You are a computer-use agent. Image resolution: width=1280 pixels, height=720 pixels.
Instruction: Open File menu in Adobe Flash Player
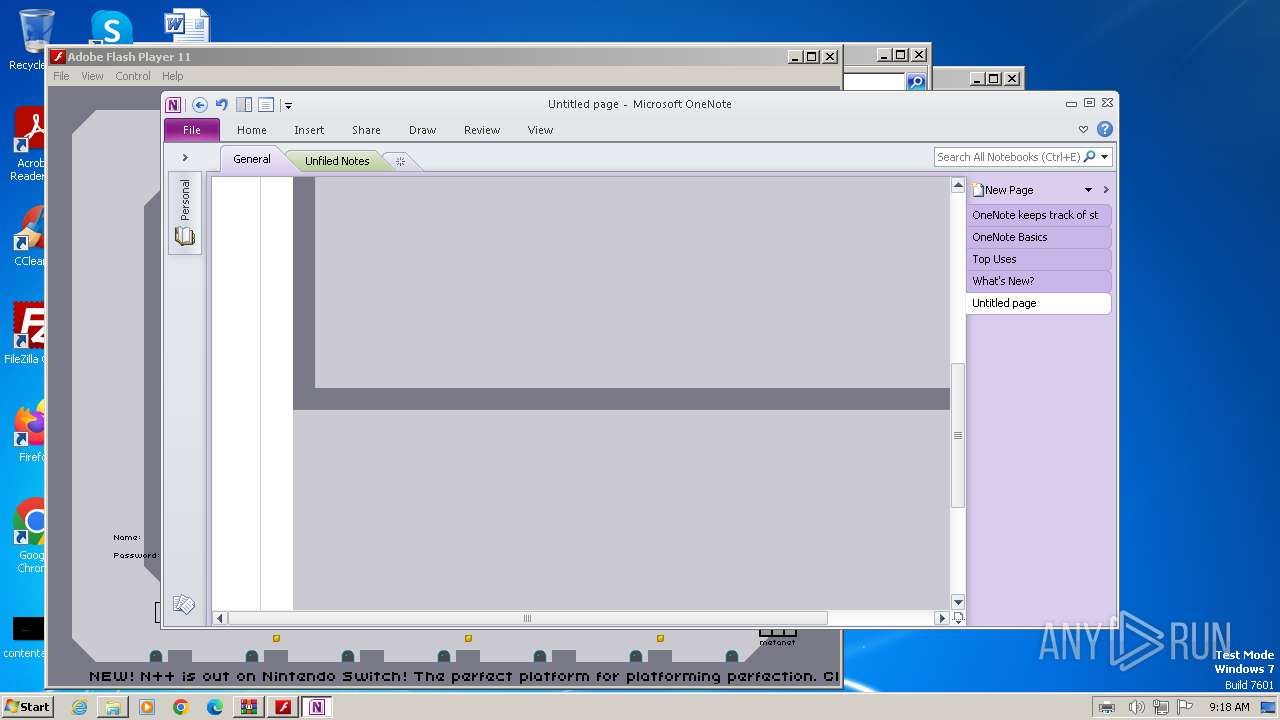[61, 76]
